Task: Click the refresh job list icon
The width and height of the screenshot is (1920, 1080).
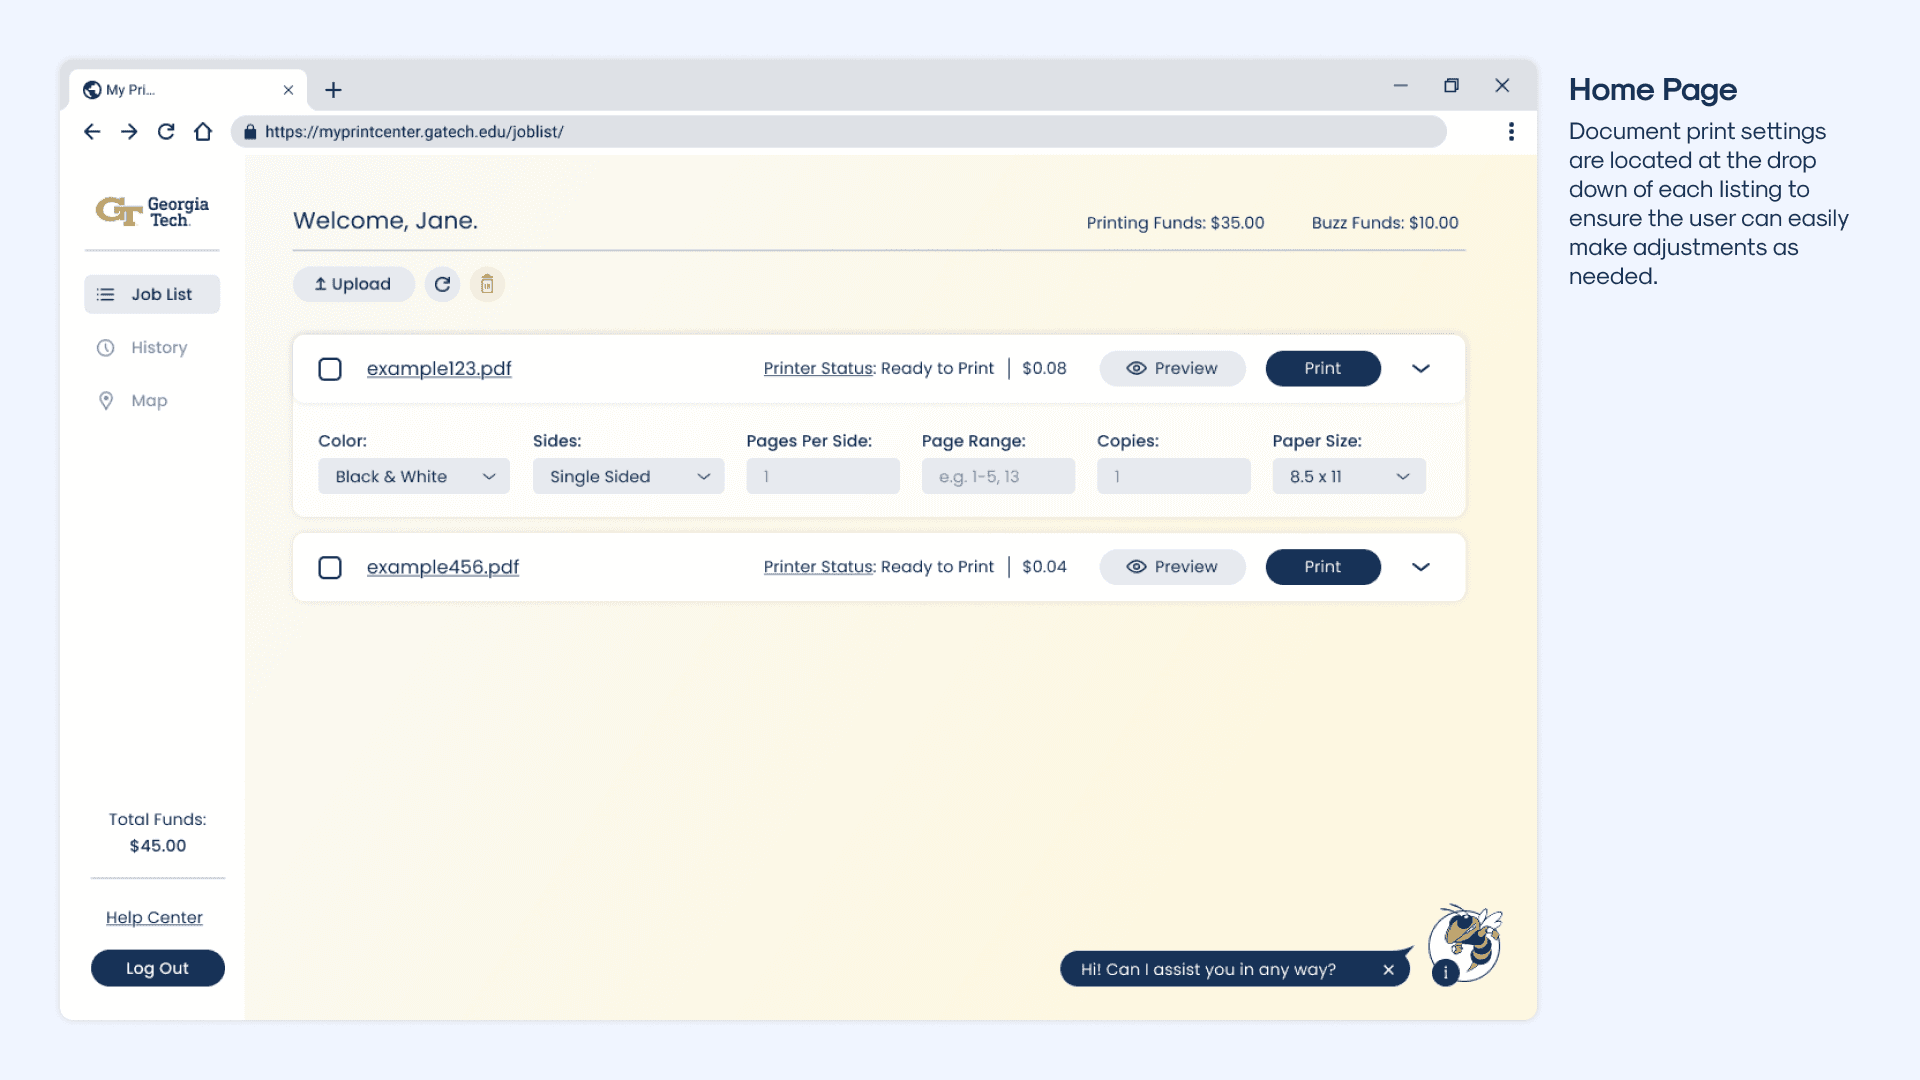Action: [x=442, y=284]
